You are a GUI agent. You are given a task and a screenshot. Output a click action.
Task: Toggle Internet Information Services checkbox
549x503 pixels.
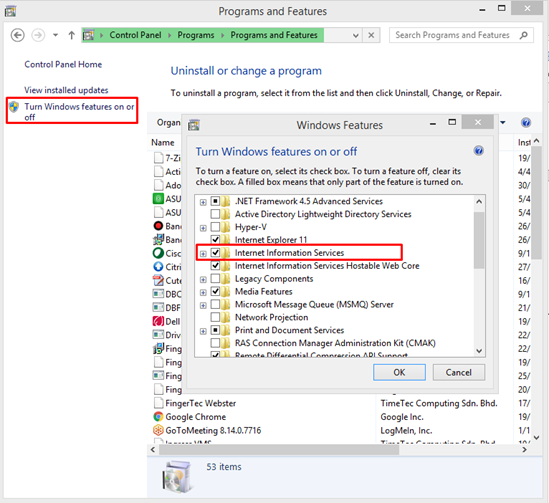215,253
